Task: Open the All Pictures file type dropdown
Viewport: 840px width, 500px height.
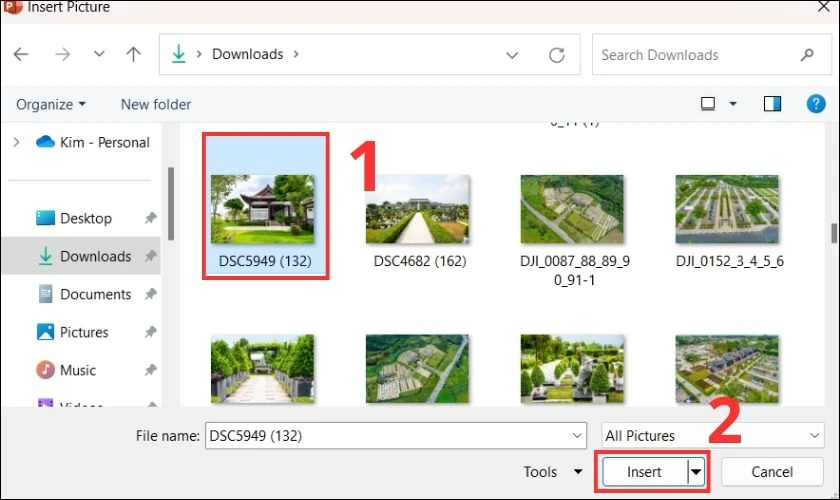Action: 712,436
